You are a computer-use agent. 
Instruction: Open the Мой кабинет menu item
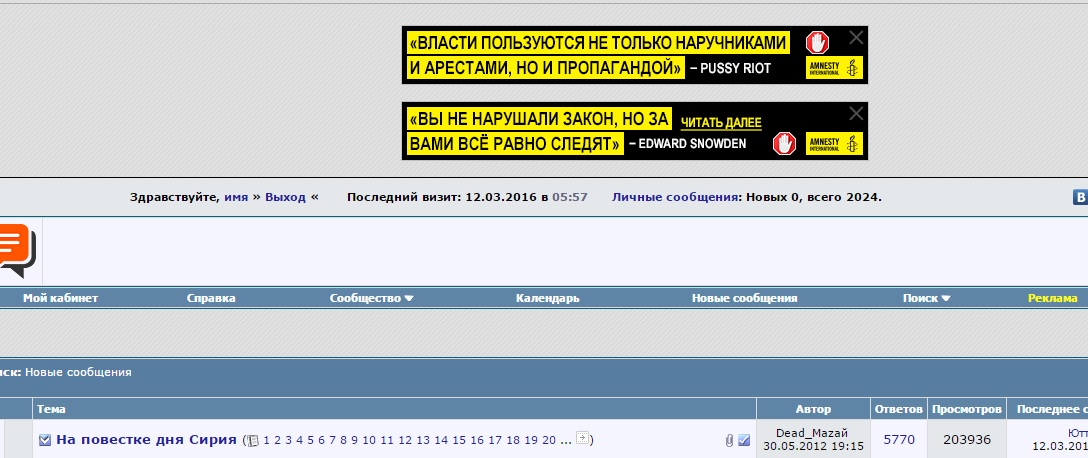(60, 298)
